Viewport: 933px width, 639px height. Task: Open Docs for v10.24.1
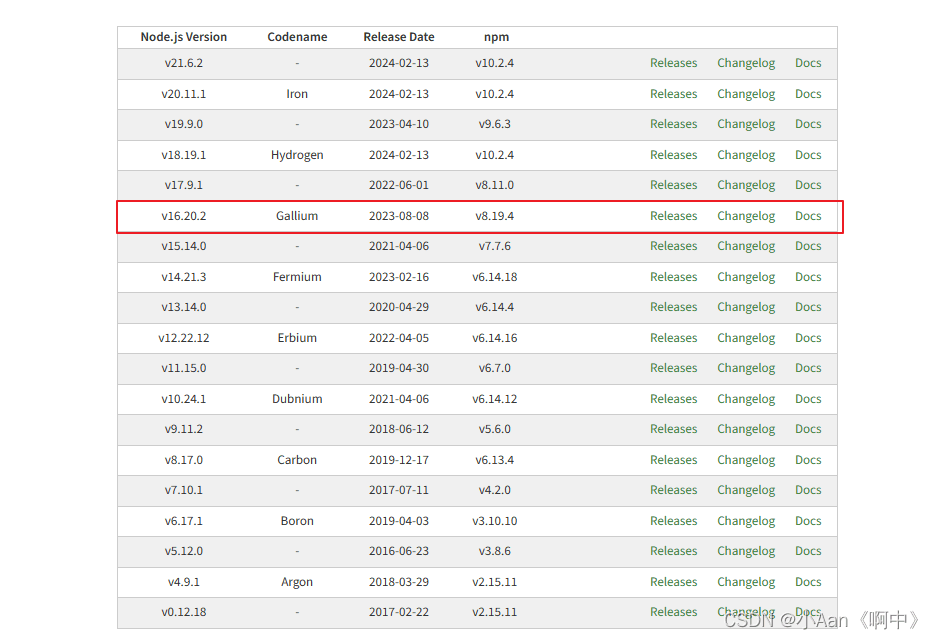tap(807, 399)
